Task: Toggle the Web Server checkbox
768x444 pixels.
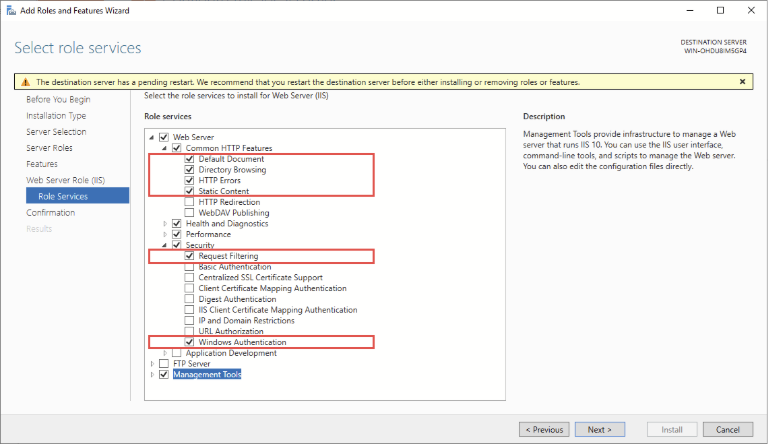Action: [x=164, y=137]
